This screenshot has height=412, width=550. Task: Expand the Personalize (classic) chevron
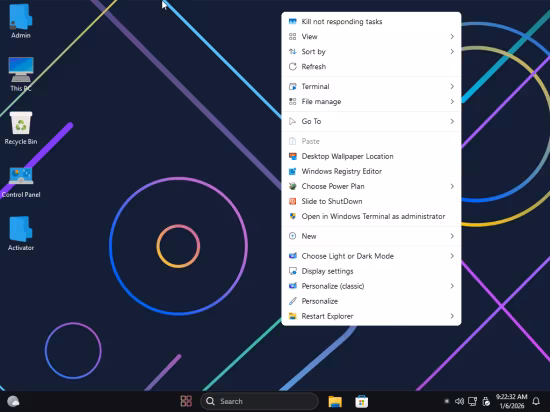[452, 286]
